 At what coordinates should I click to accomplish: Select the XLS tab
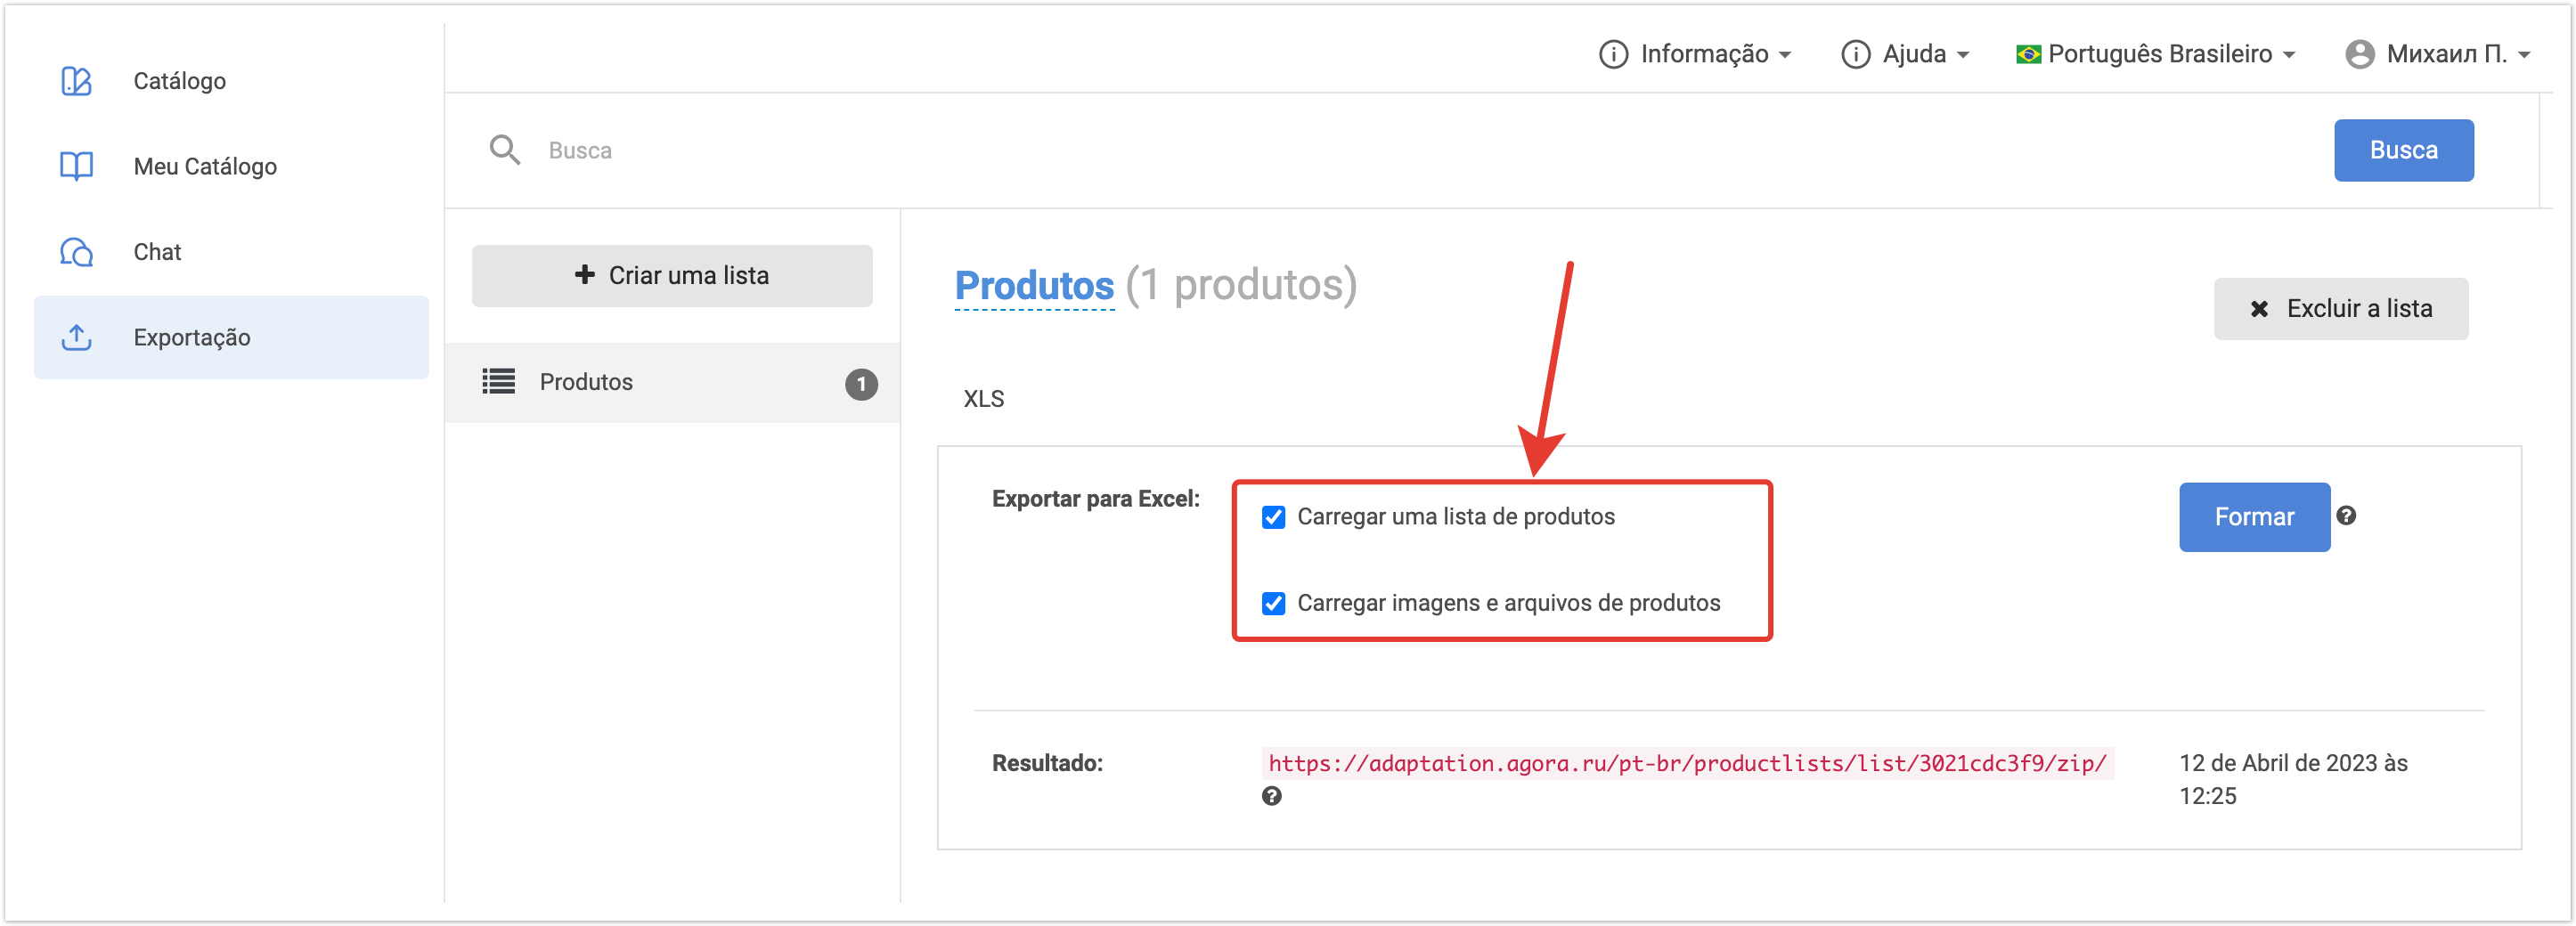click(x=983, y=399)
